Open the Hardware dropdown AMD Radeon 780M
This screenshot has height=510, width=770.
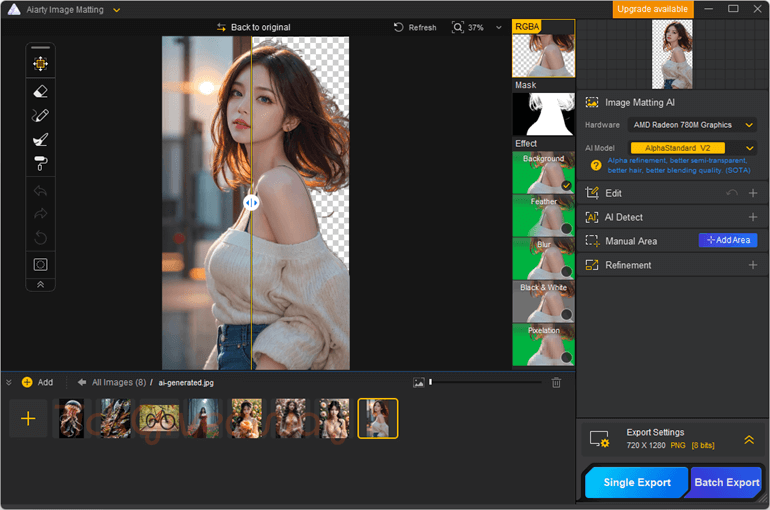click(x=693, y=125)
